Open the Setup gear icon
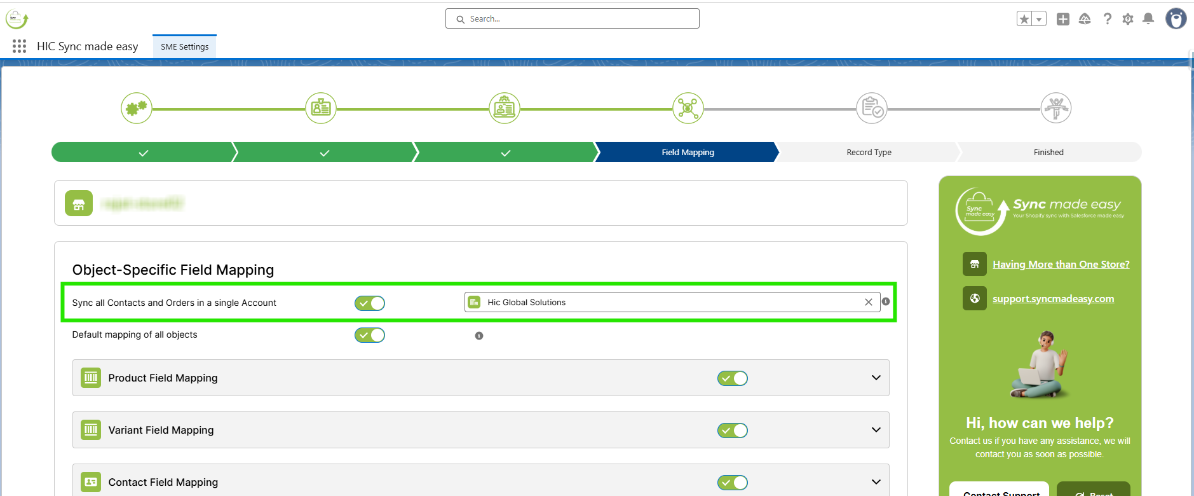This screenshot has height=496, width=1194. point(1128,19)
